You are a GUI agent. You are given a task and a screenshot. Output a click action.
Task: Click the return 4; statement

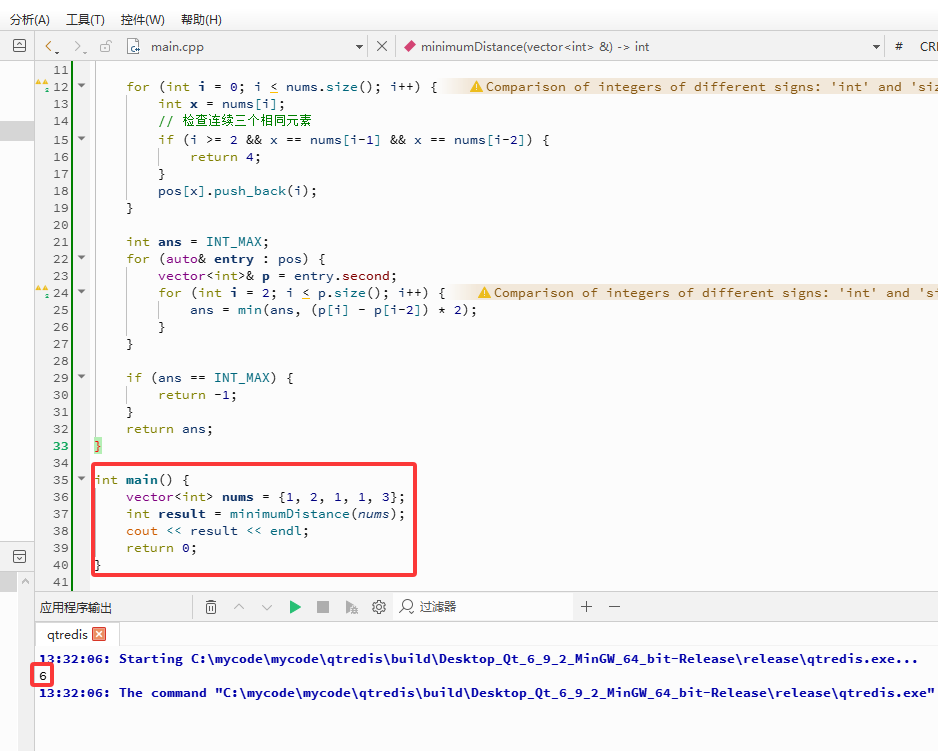pyautogui.click(x=226, y=157)
